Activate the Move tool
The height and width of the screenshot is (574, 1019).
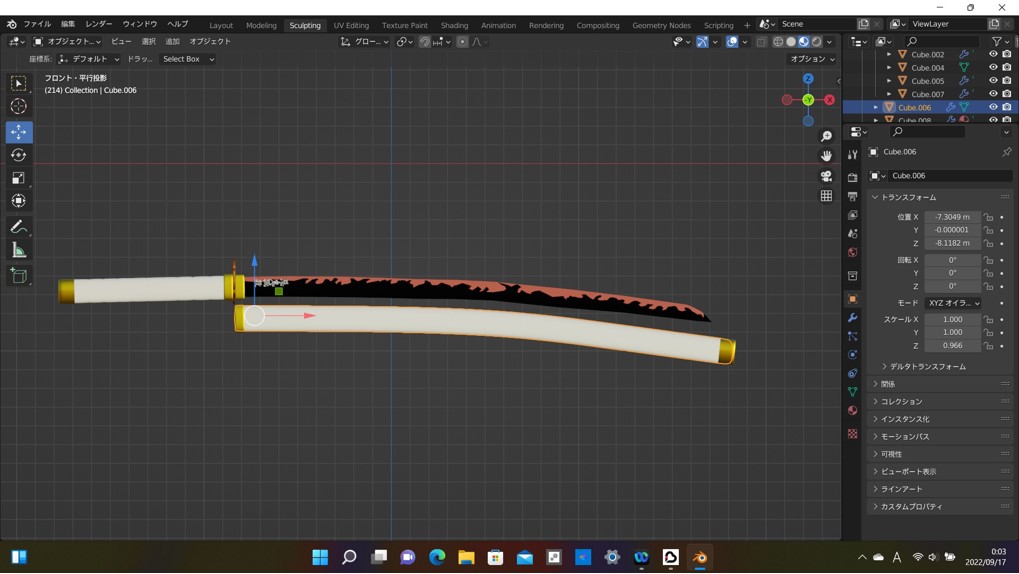(x=18, y=132)
